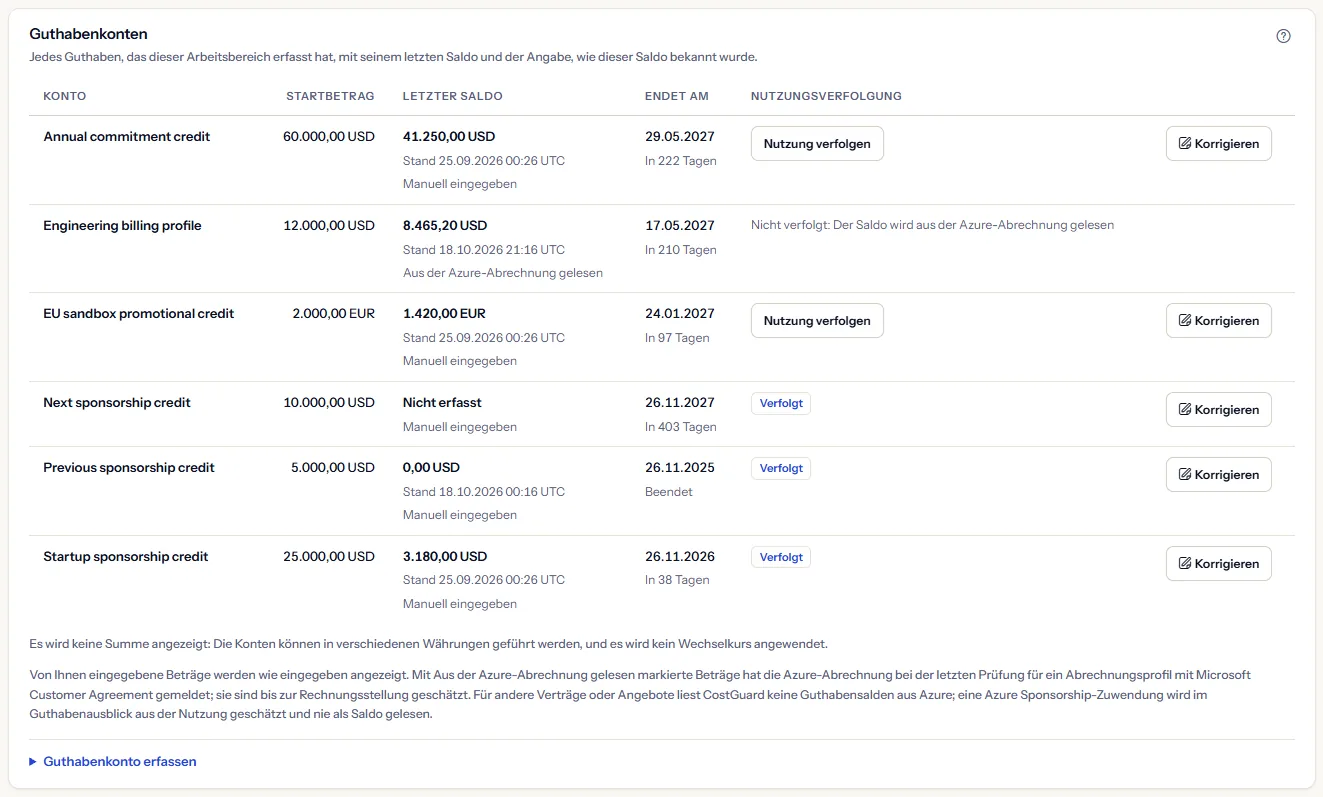Click Stand 18.10.2026 21:16 UTC timestamp
The height and width of the screenshot is (797, 1323).
point(484,249)
